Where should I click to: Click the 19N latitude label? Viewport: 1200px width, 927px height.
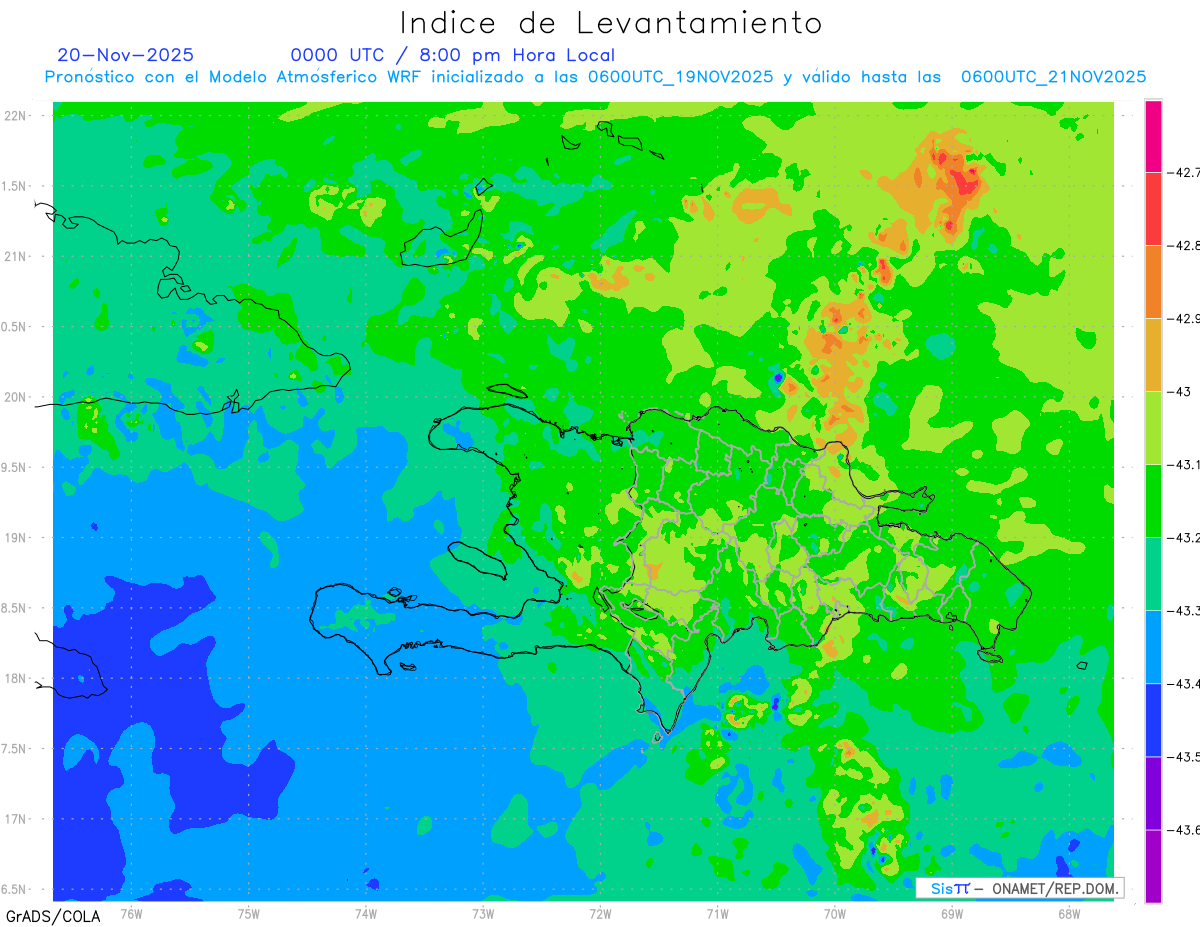(16, 537)
